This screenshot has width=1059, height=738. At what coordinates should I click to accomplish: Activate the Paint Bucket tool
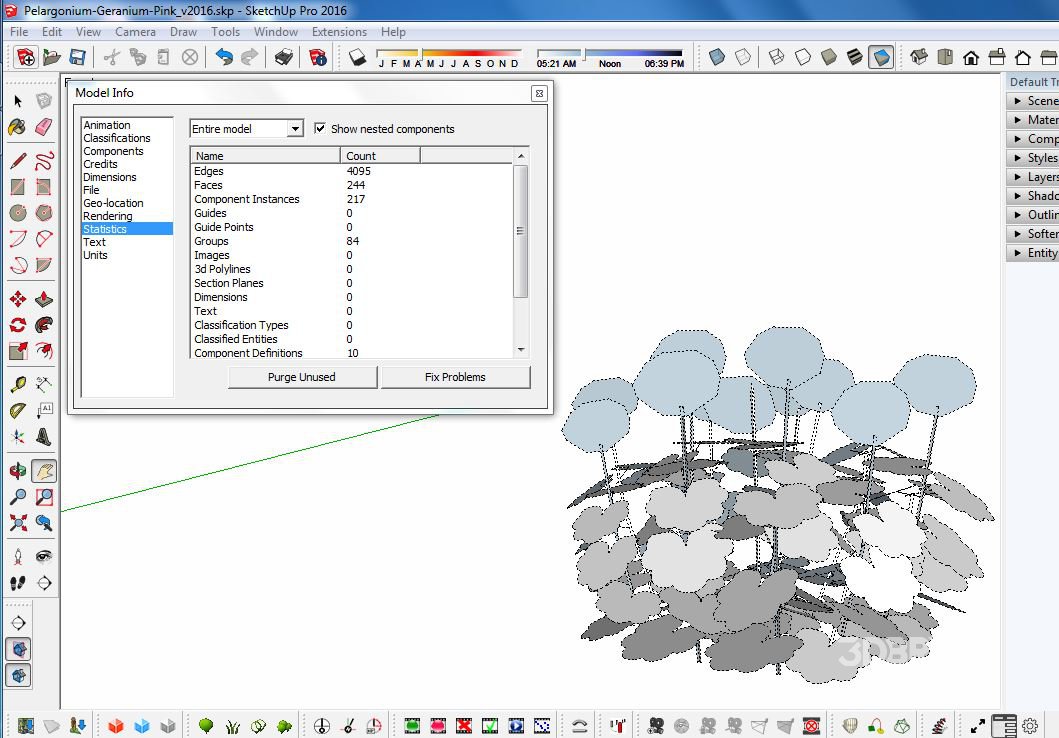click(17, 127)
